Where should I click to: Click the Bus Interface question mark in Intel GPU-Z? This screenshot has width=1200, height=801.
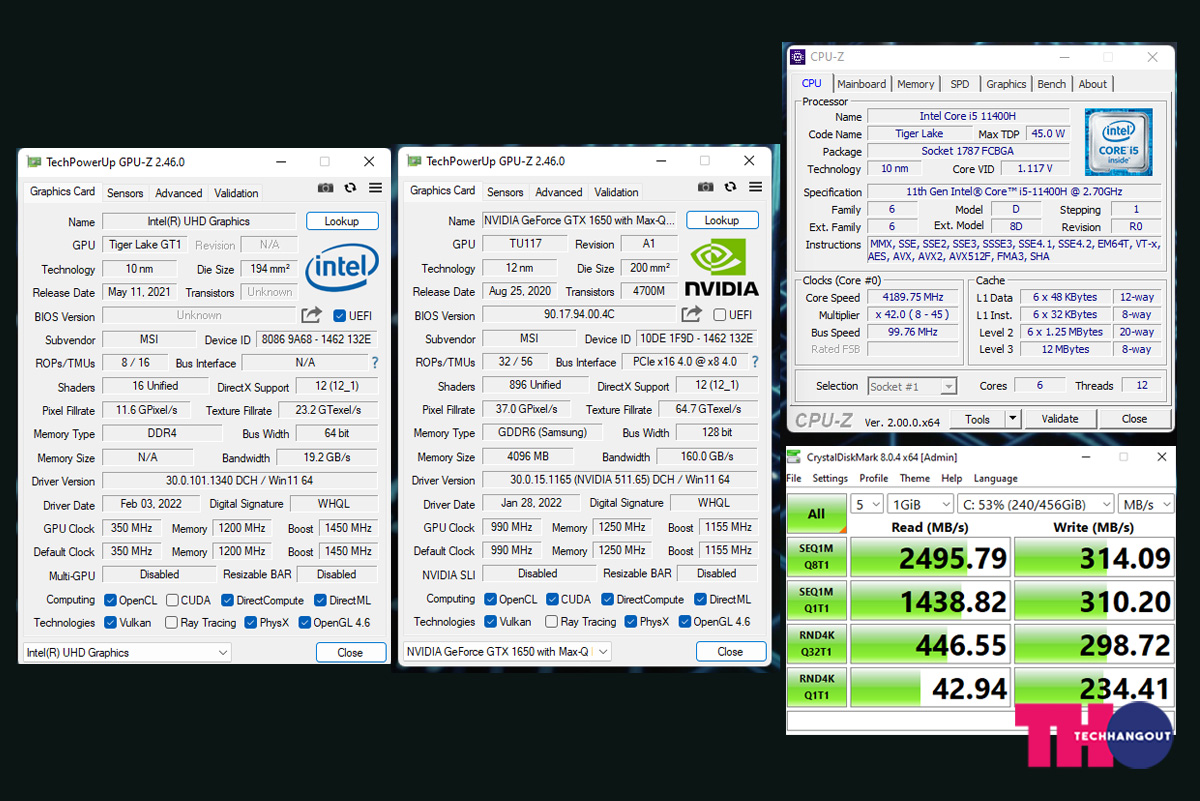click(x=375, y=363)
